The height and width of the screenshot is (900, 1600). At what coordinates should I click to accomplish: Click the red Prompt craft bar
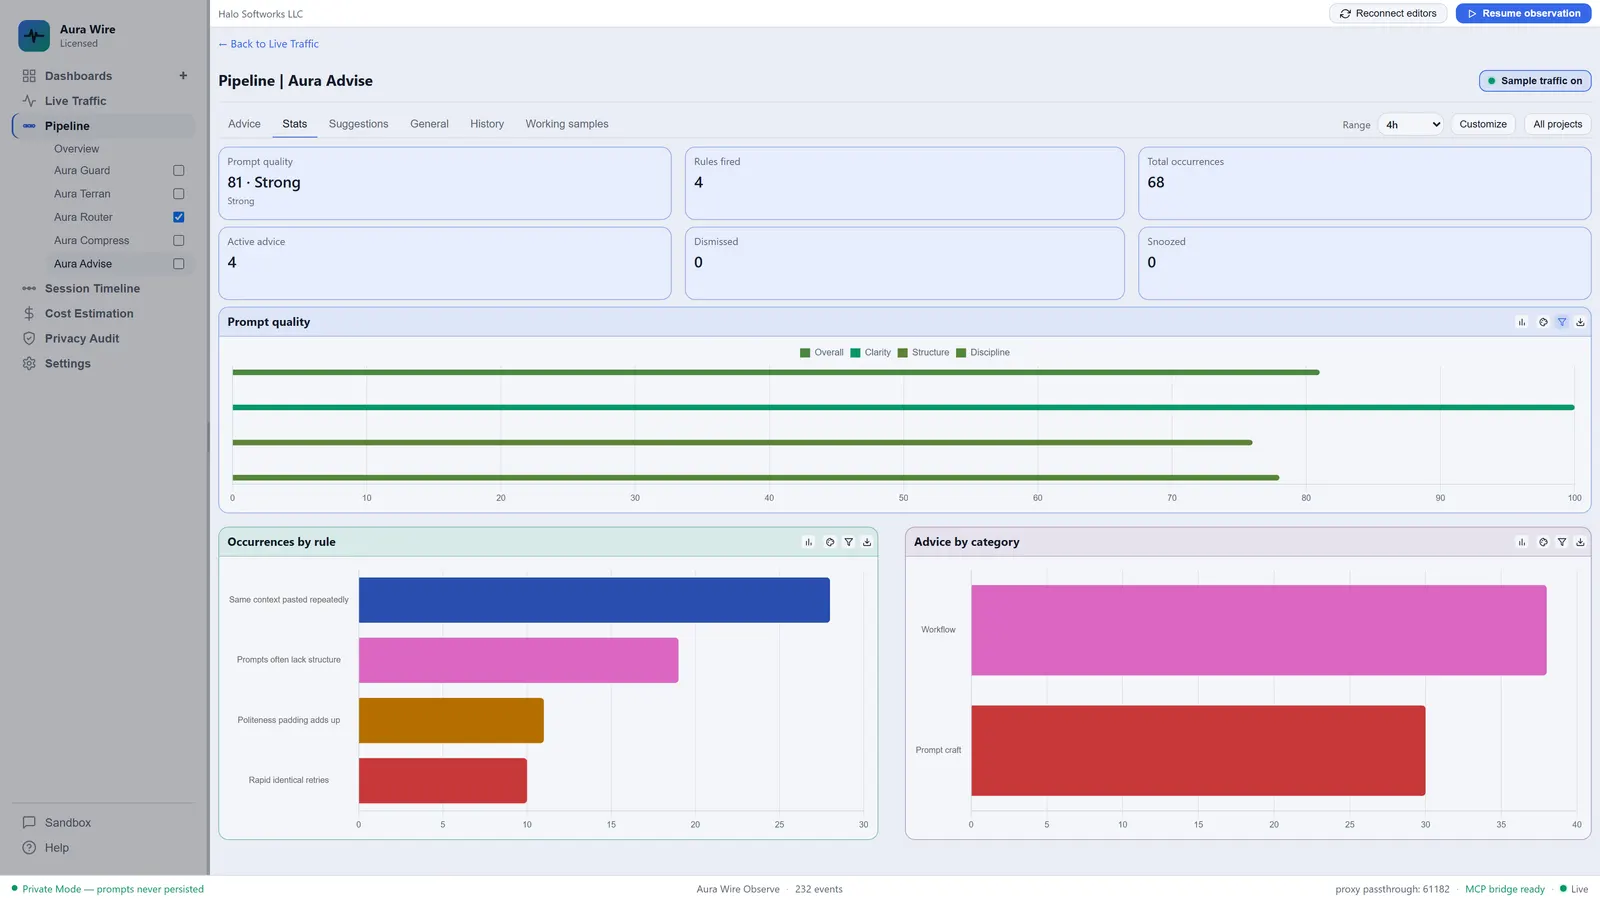tap(1198, 751)
